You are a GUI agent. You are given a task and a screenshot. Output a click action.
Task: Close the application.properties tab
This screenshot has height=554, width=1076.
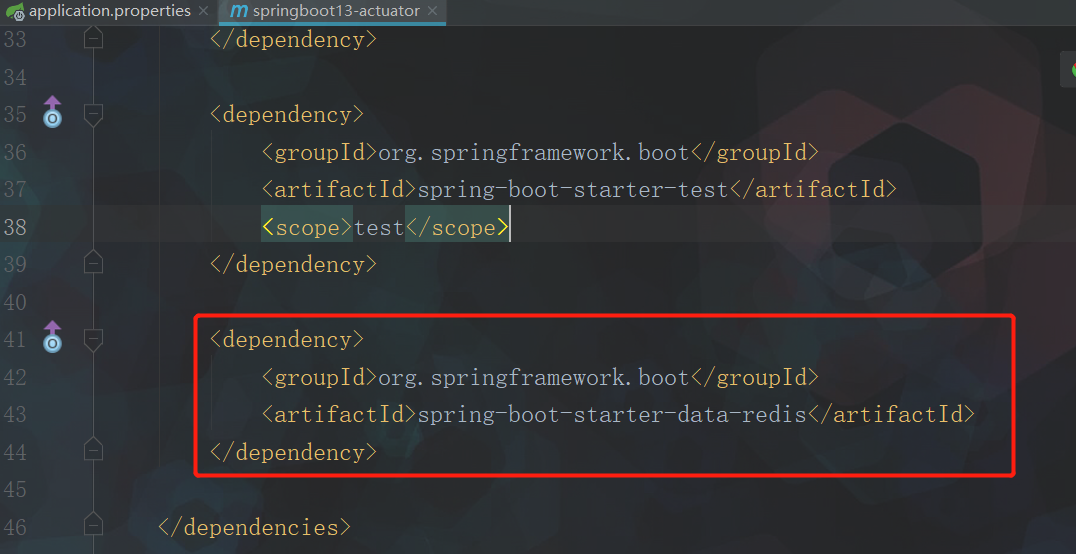coord(203,12)
